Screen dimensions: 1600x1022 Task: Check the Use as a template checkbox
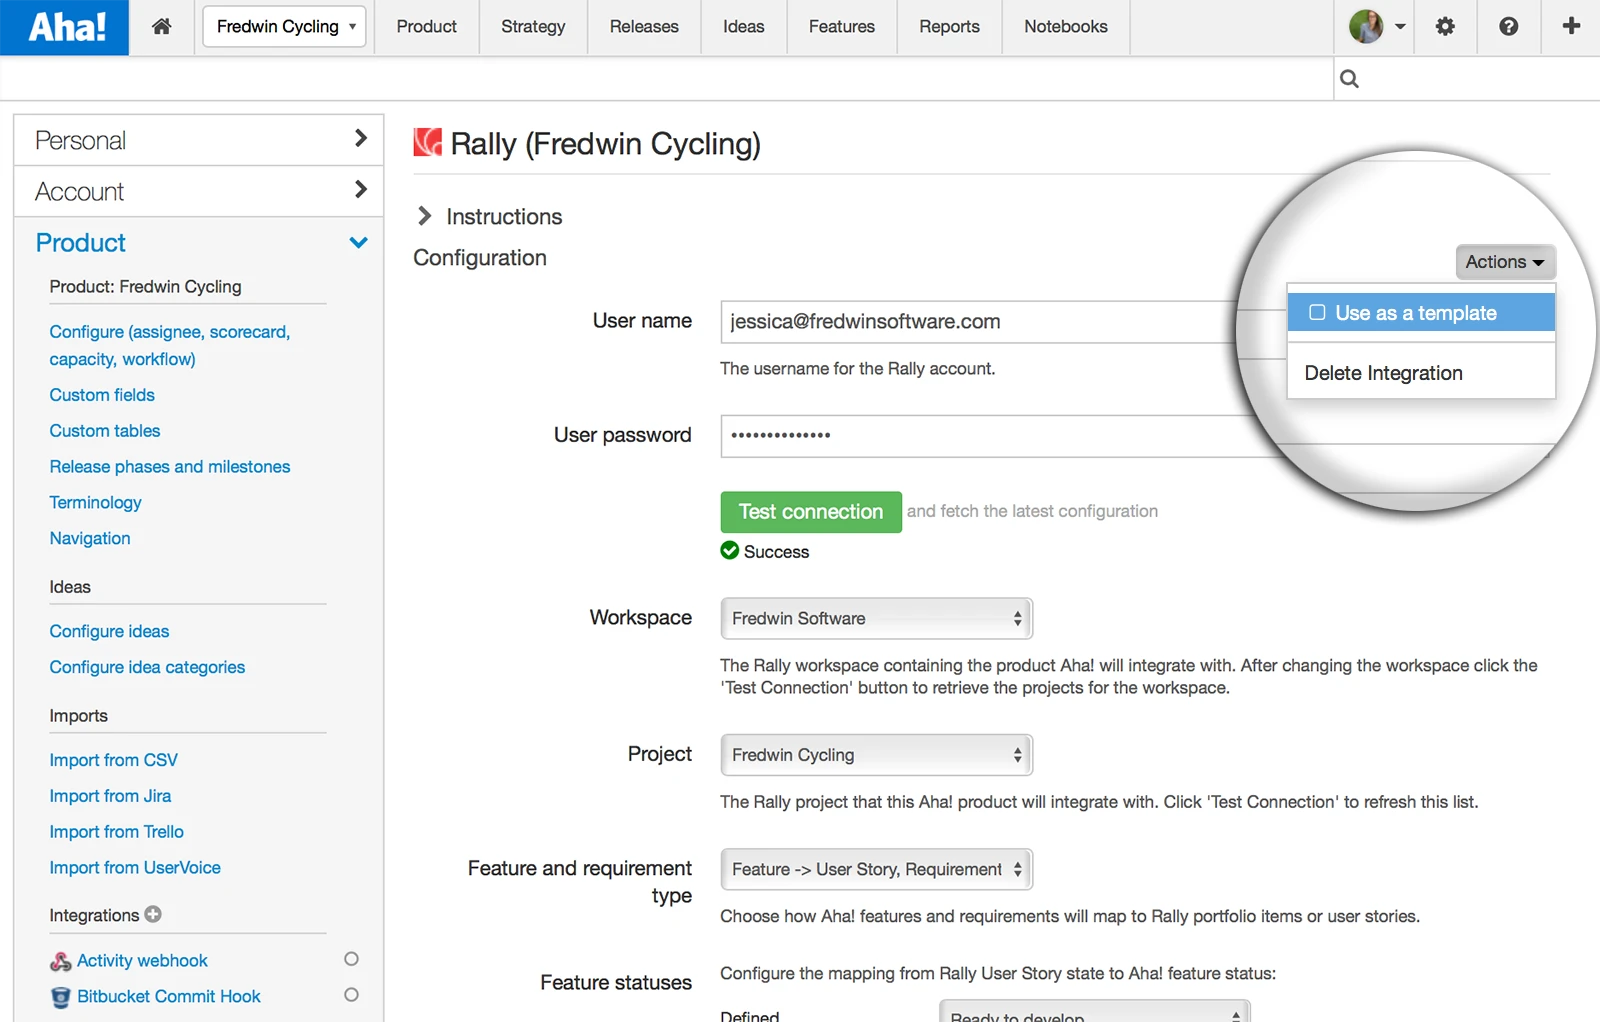pyautogui.click(x=1317, y=313)
